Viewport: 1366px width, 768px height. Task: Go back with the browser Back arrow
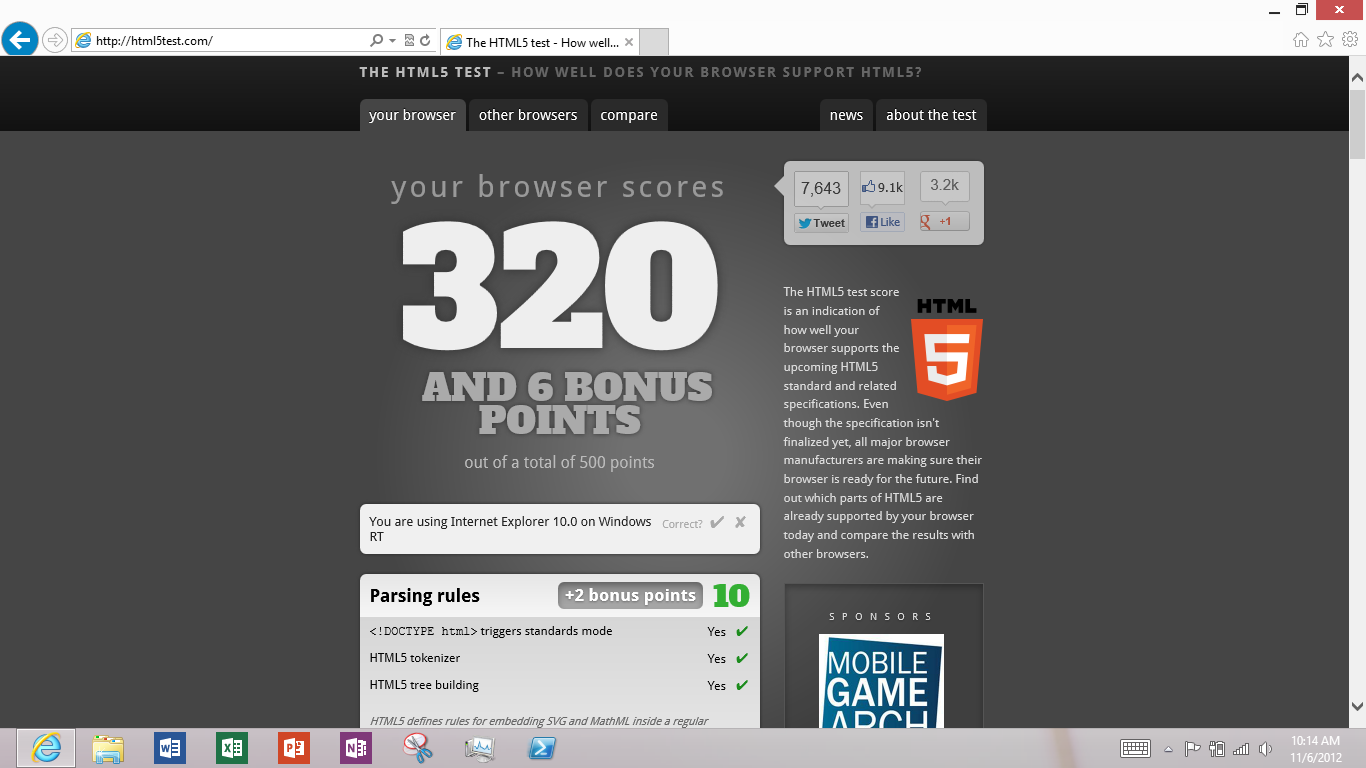click(x=20, y=40)
